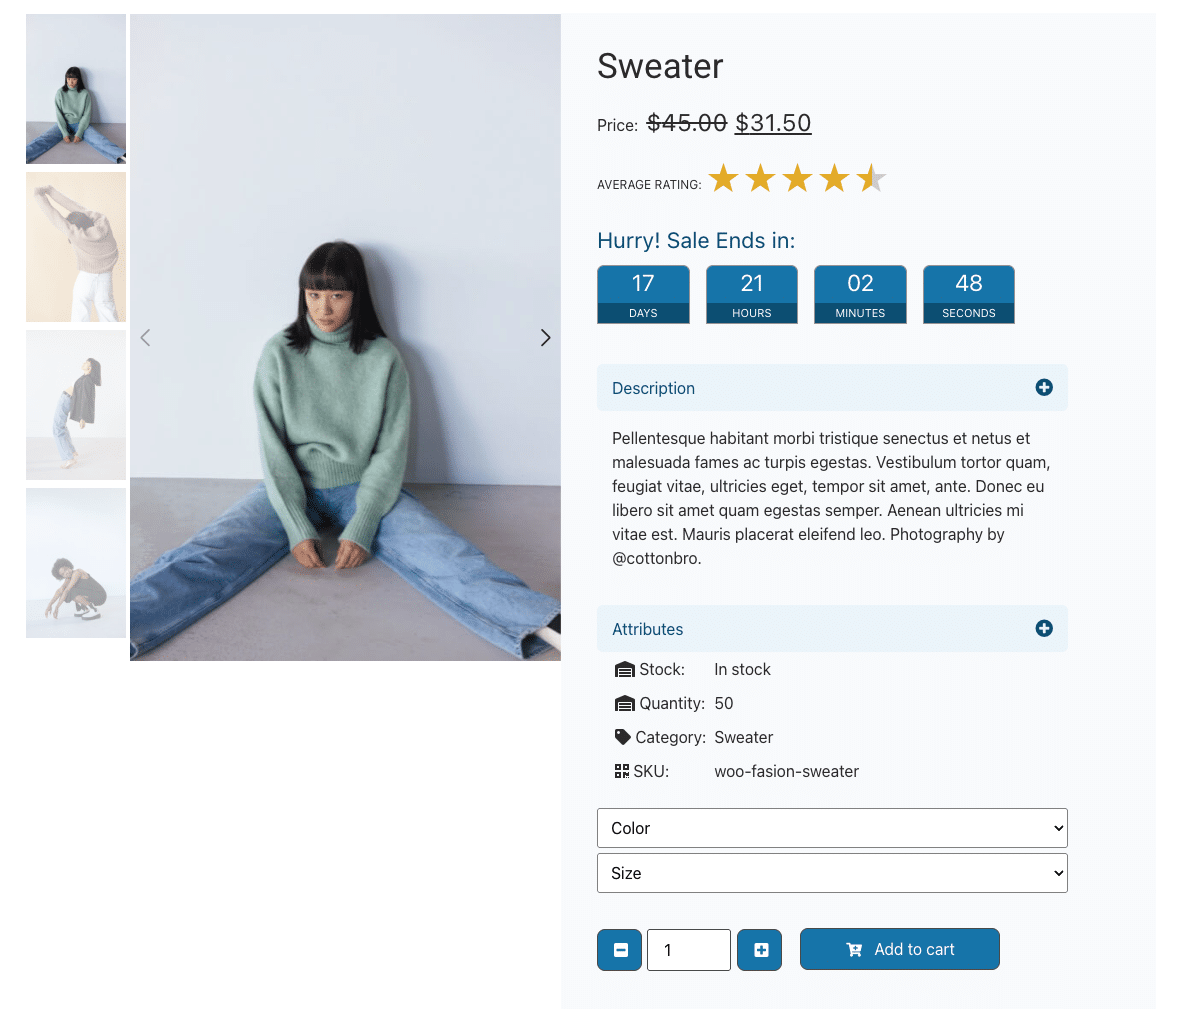Increase quantity with the plus button
Screen dimensions: 1179x1029
click(x=760, y=950)
